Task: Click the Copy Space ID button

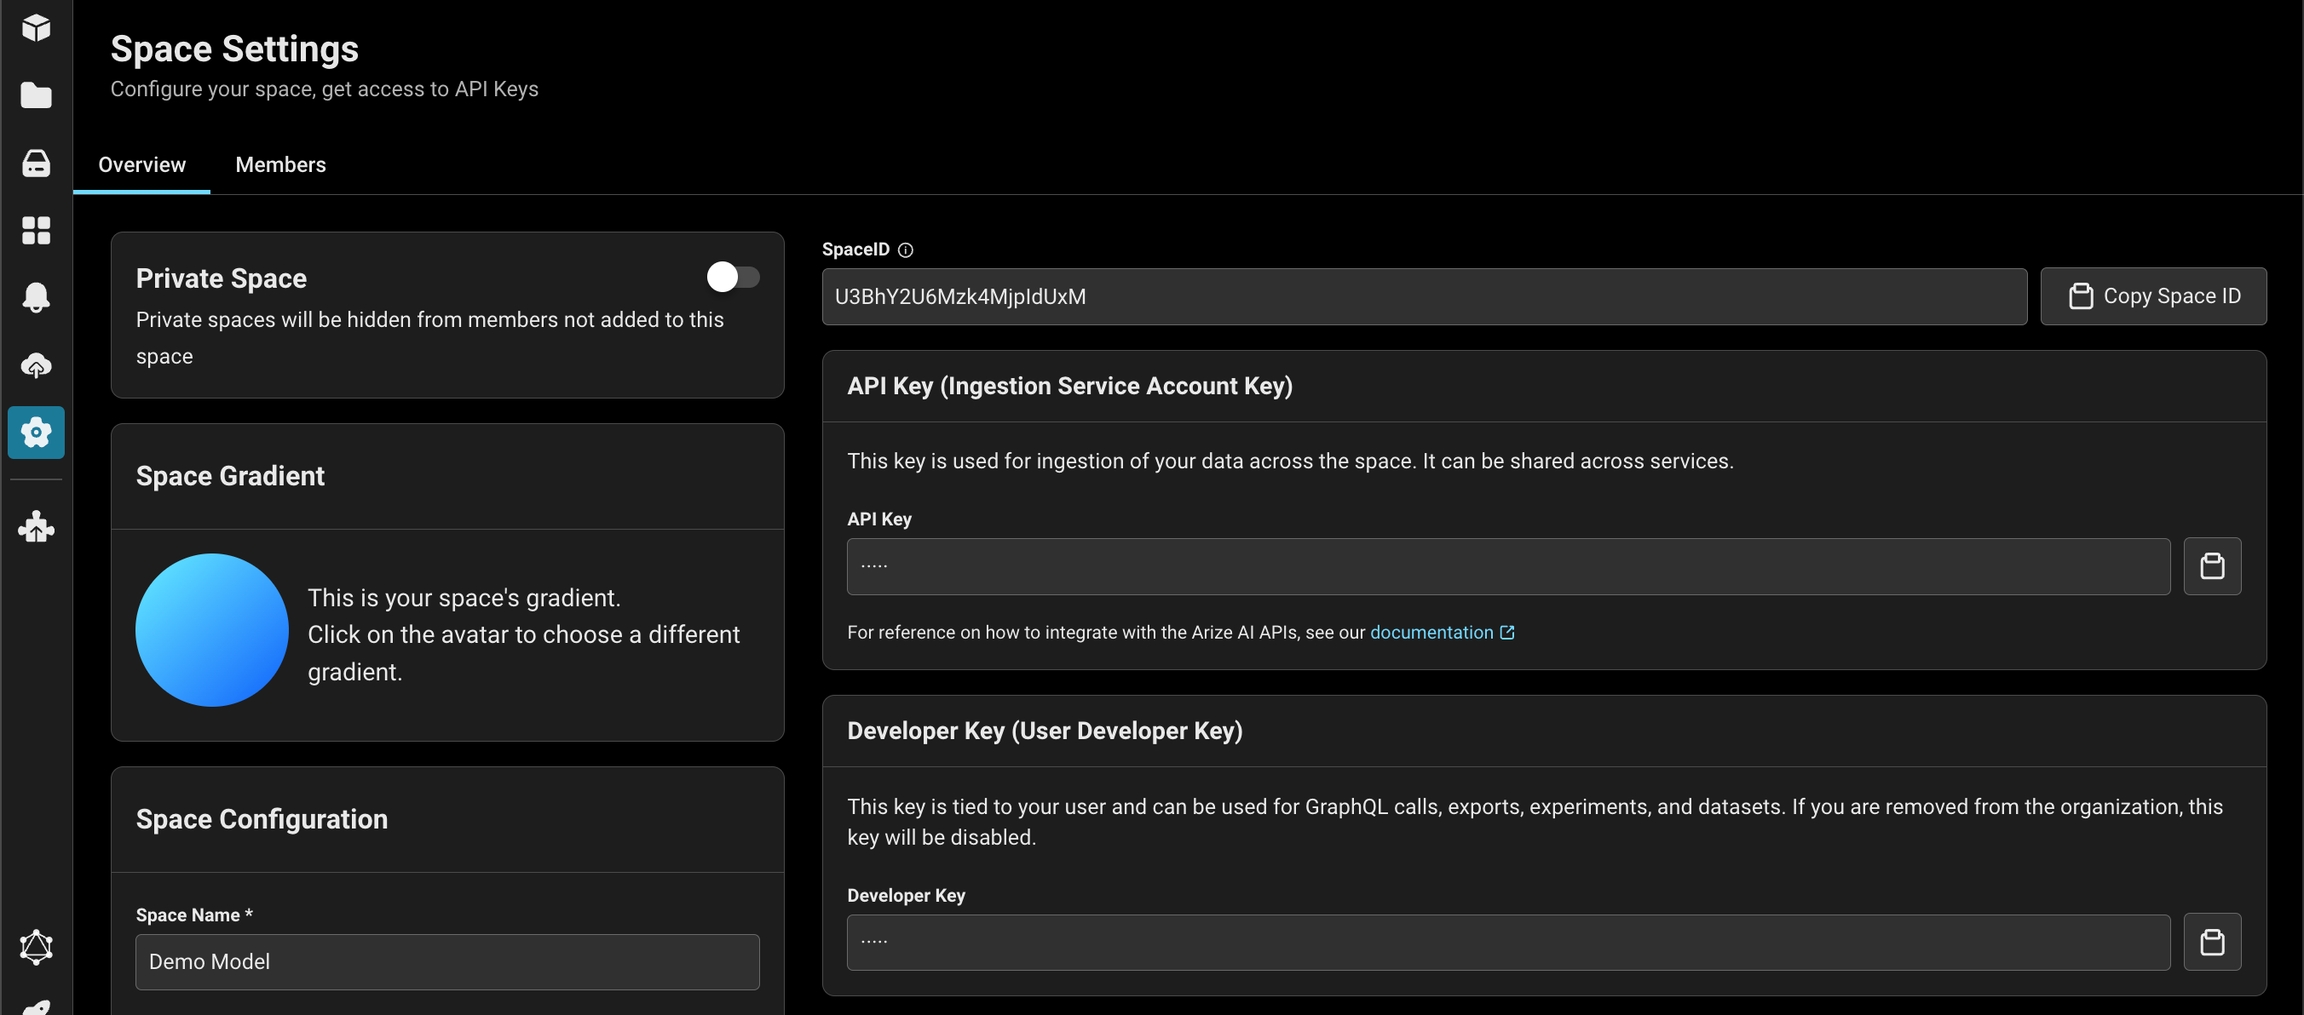Action: tap(2153, 296)
